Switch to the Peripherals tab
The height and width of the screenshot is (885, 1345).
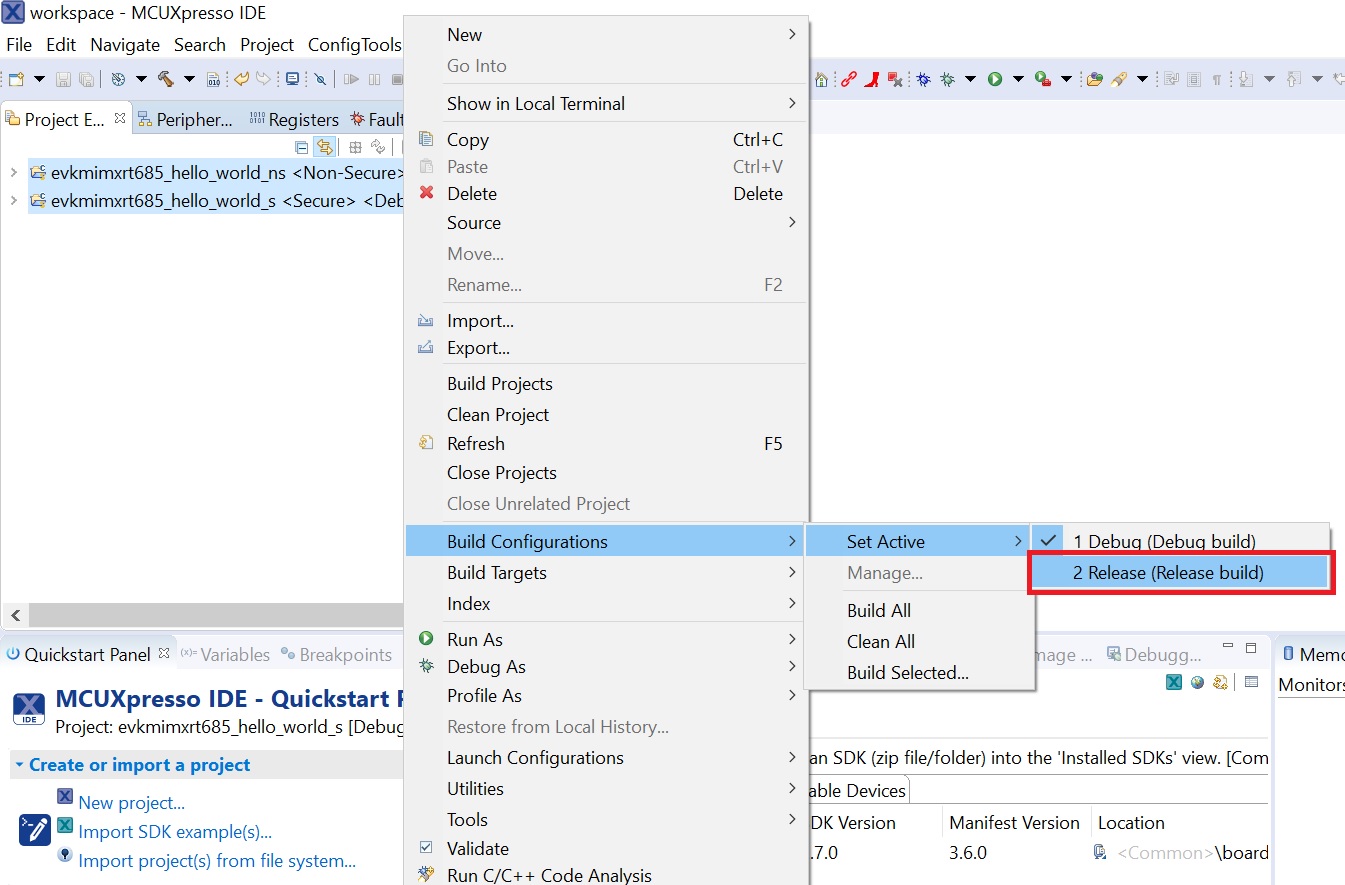pyautogui.click(x=185, y=119)
